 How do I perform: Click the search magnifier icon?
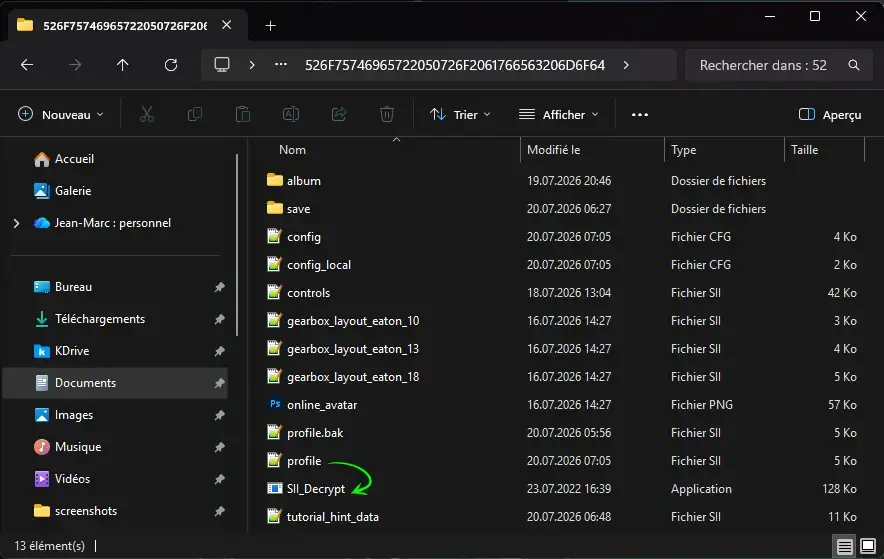(854, 65)
